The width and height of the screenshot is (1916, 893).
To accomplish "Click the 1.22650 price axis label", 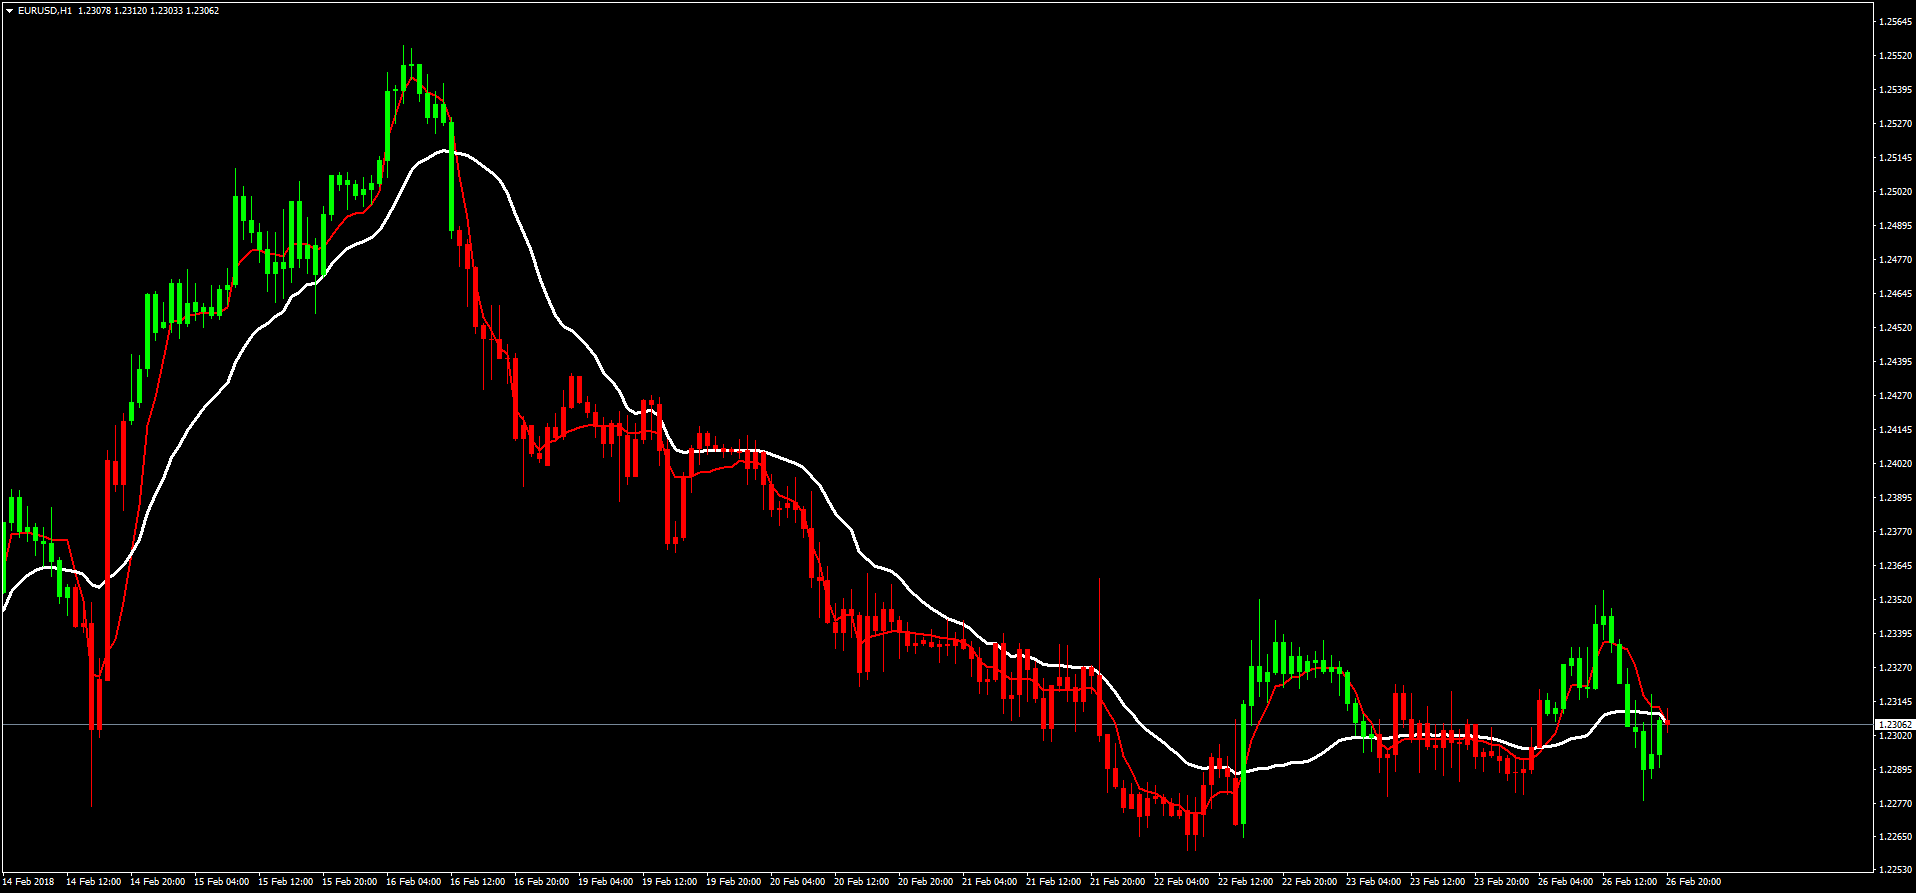I will [x=1896, y=837].
